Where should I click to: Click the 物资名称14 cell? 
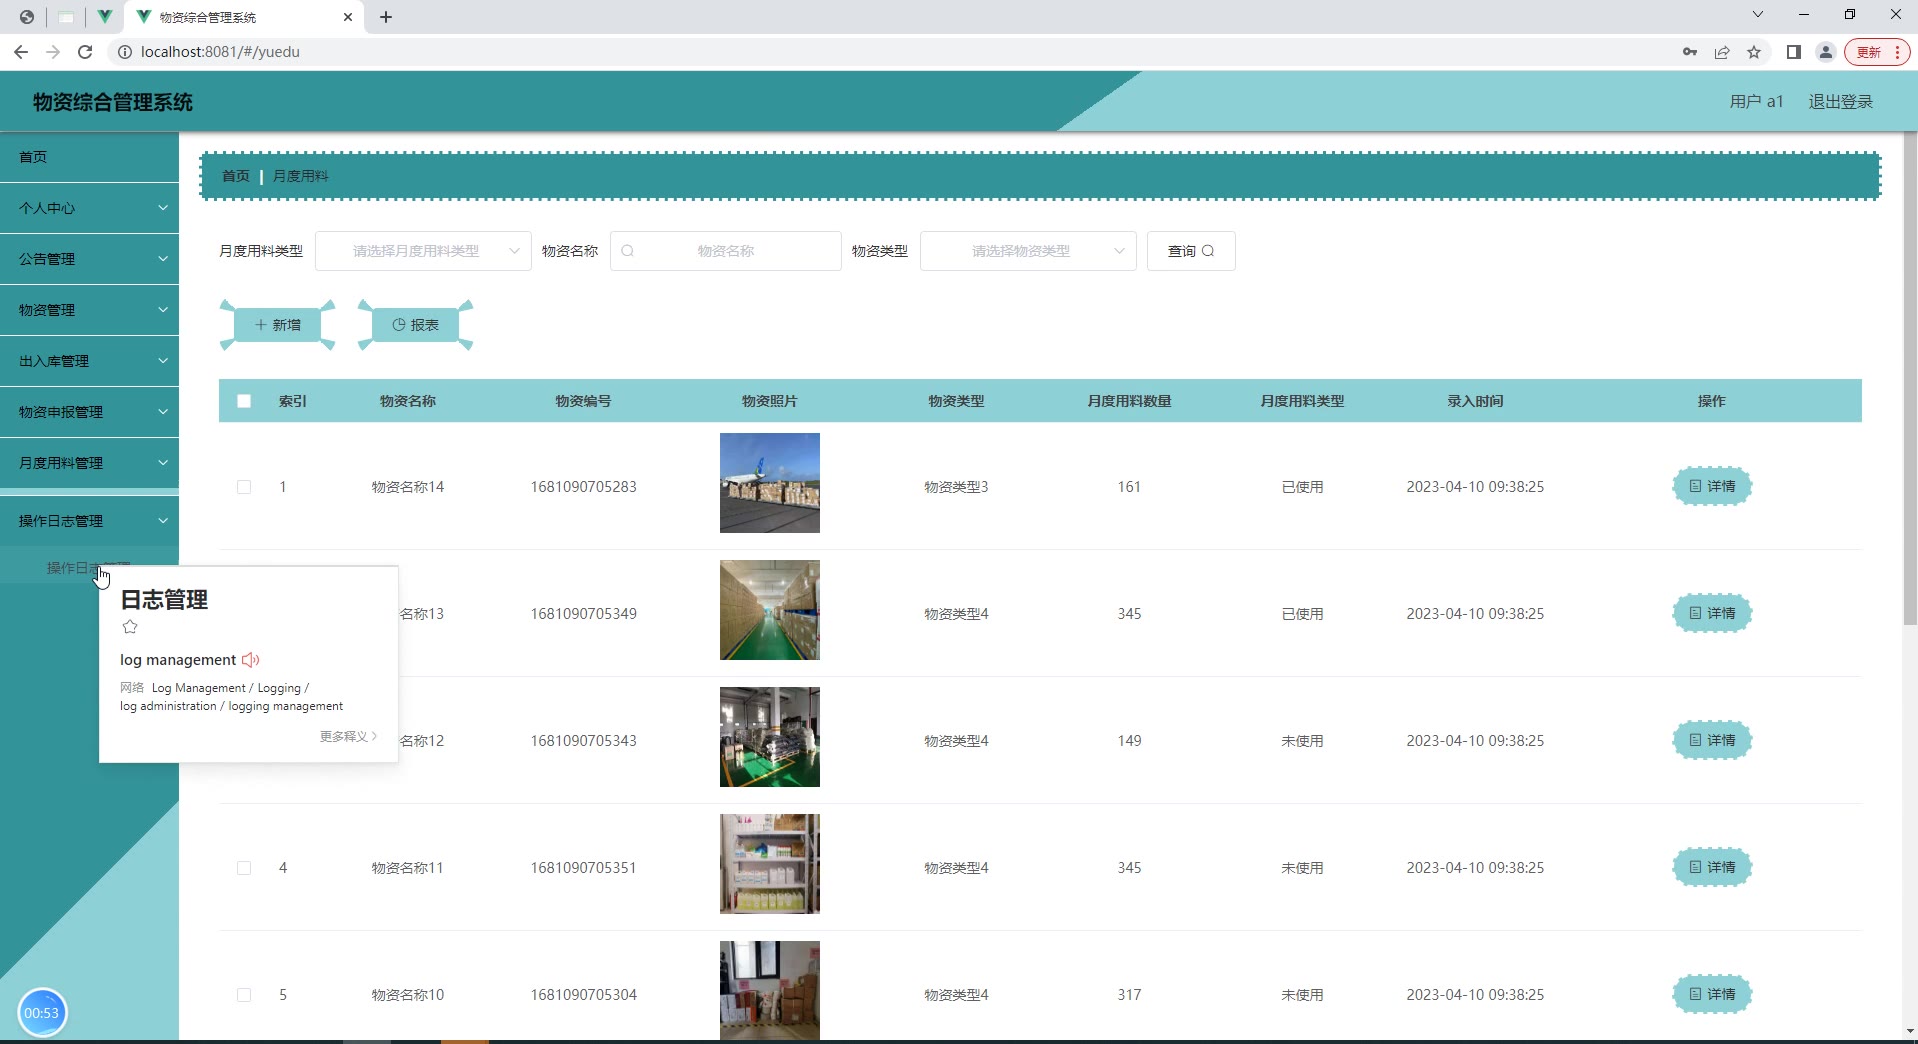tap(408, 487)
